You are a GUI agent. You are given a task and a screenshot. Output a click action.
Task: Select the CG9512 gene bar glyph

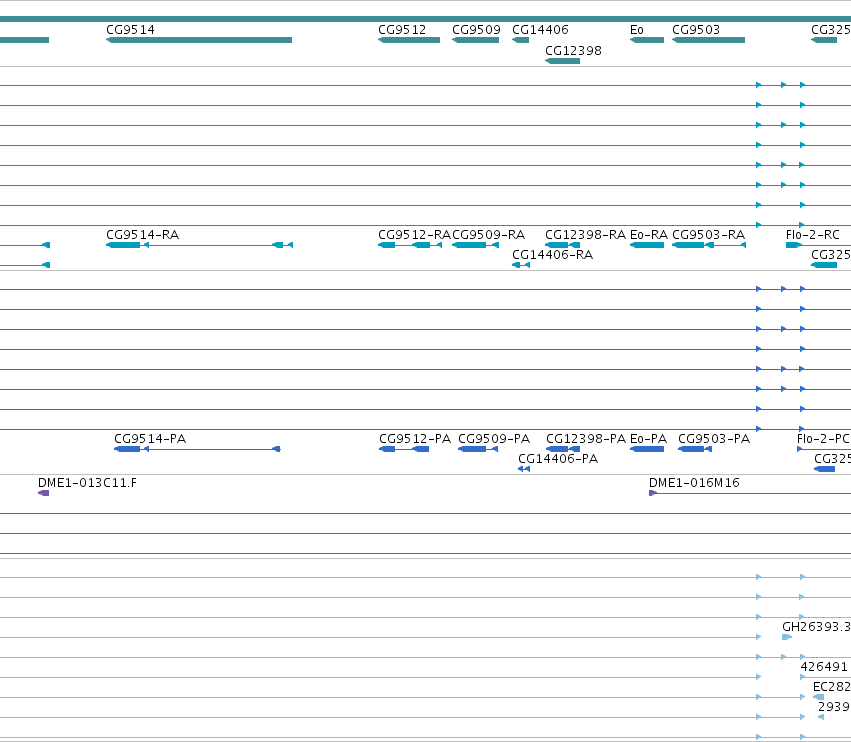coord(409,40)
